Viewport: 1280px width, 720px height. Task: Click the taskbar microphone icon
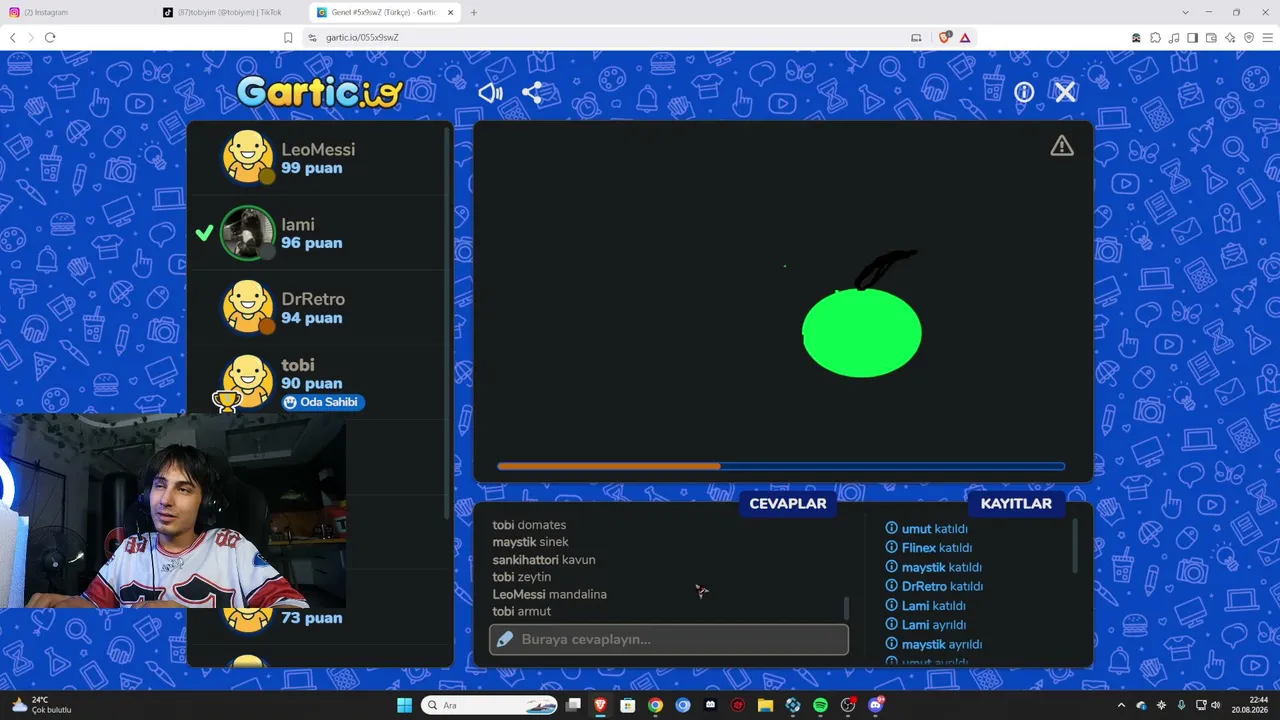click(x=1181, y=705)
